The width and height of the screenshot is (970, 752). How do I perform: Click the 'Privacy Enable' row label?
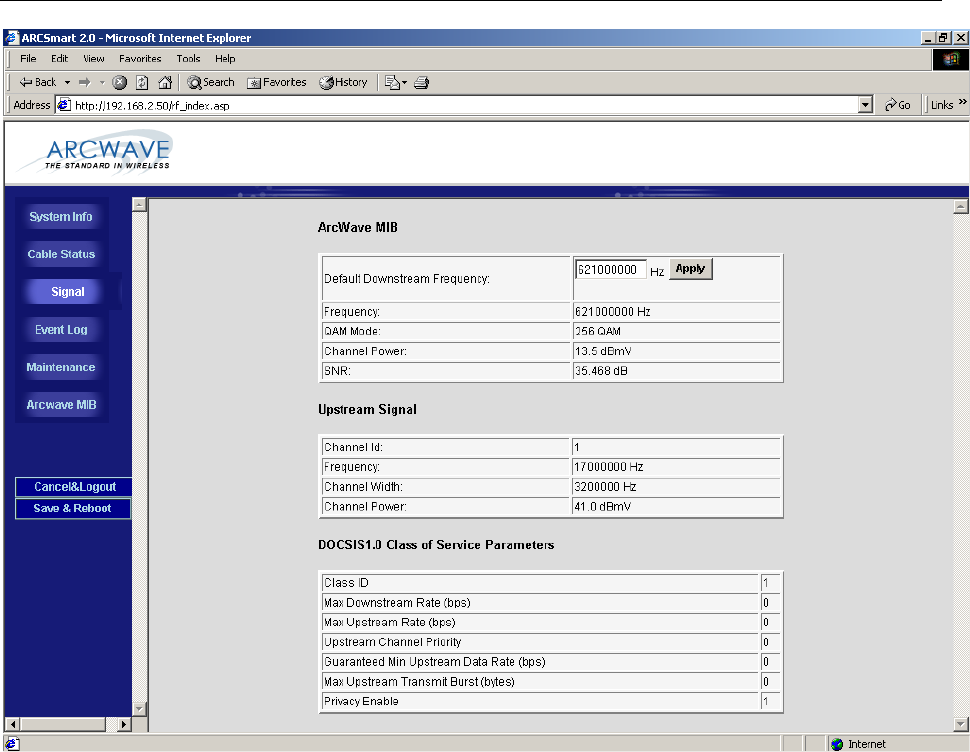361,701
